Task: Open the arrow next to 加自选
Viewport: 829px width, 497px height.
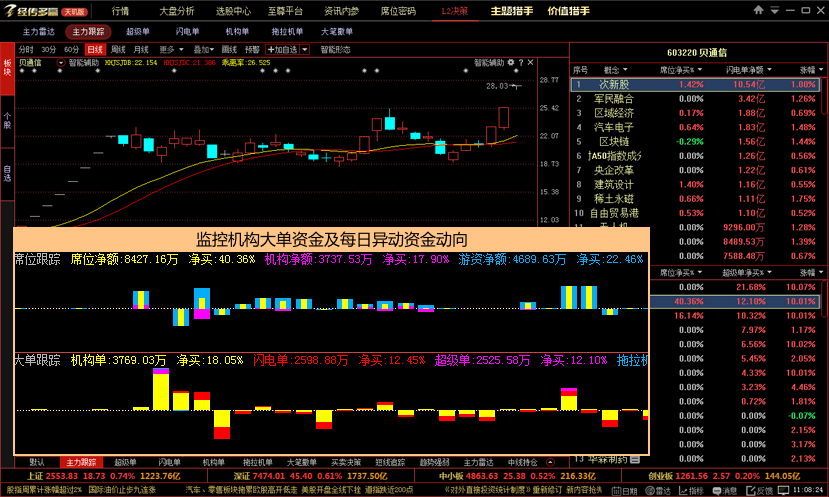Action: coord(305,50)
